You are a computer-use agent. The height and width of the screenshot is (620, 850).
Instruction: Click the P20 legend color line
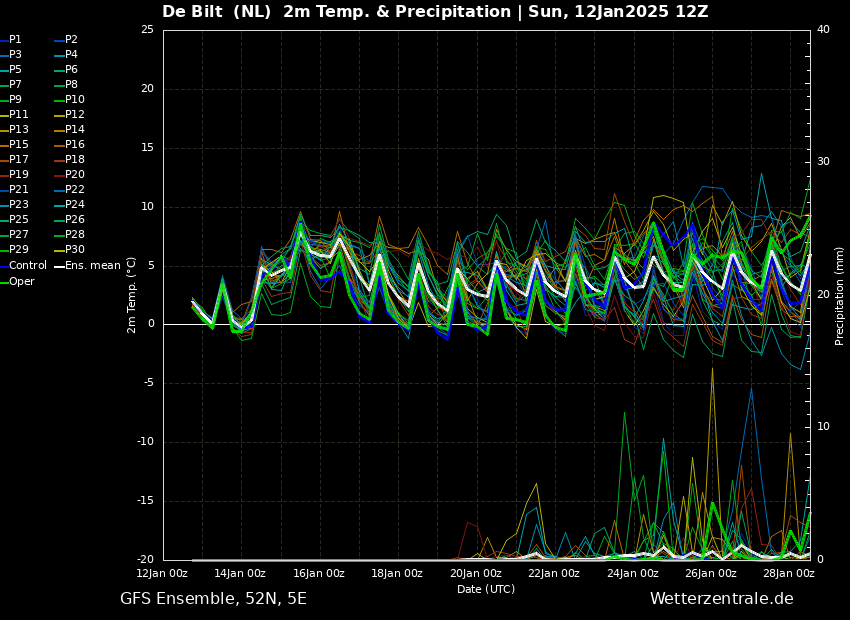click(60, 175)
